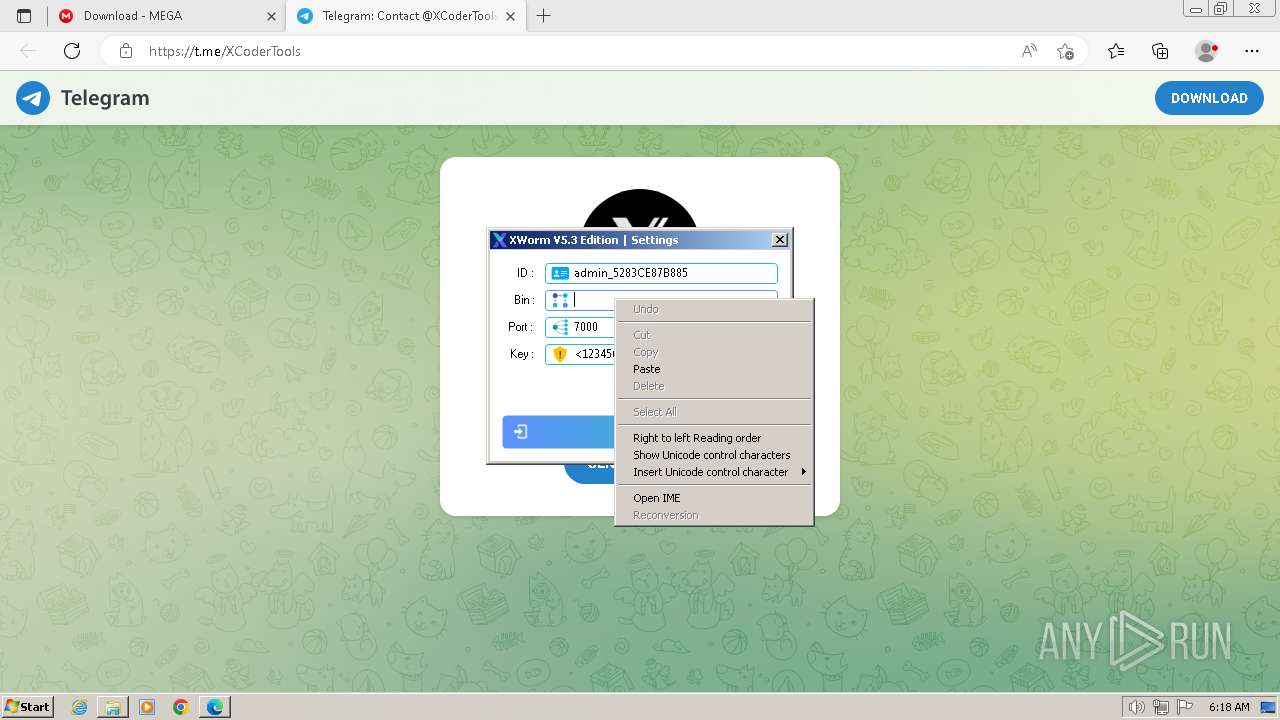Click the Key input field
Viewport: 1280px width, 720px height.
click(x=580, y=354)
